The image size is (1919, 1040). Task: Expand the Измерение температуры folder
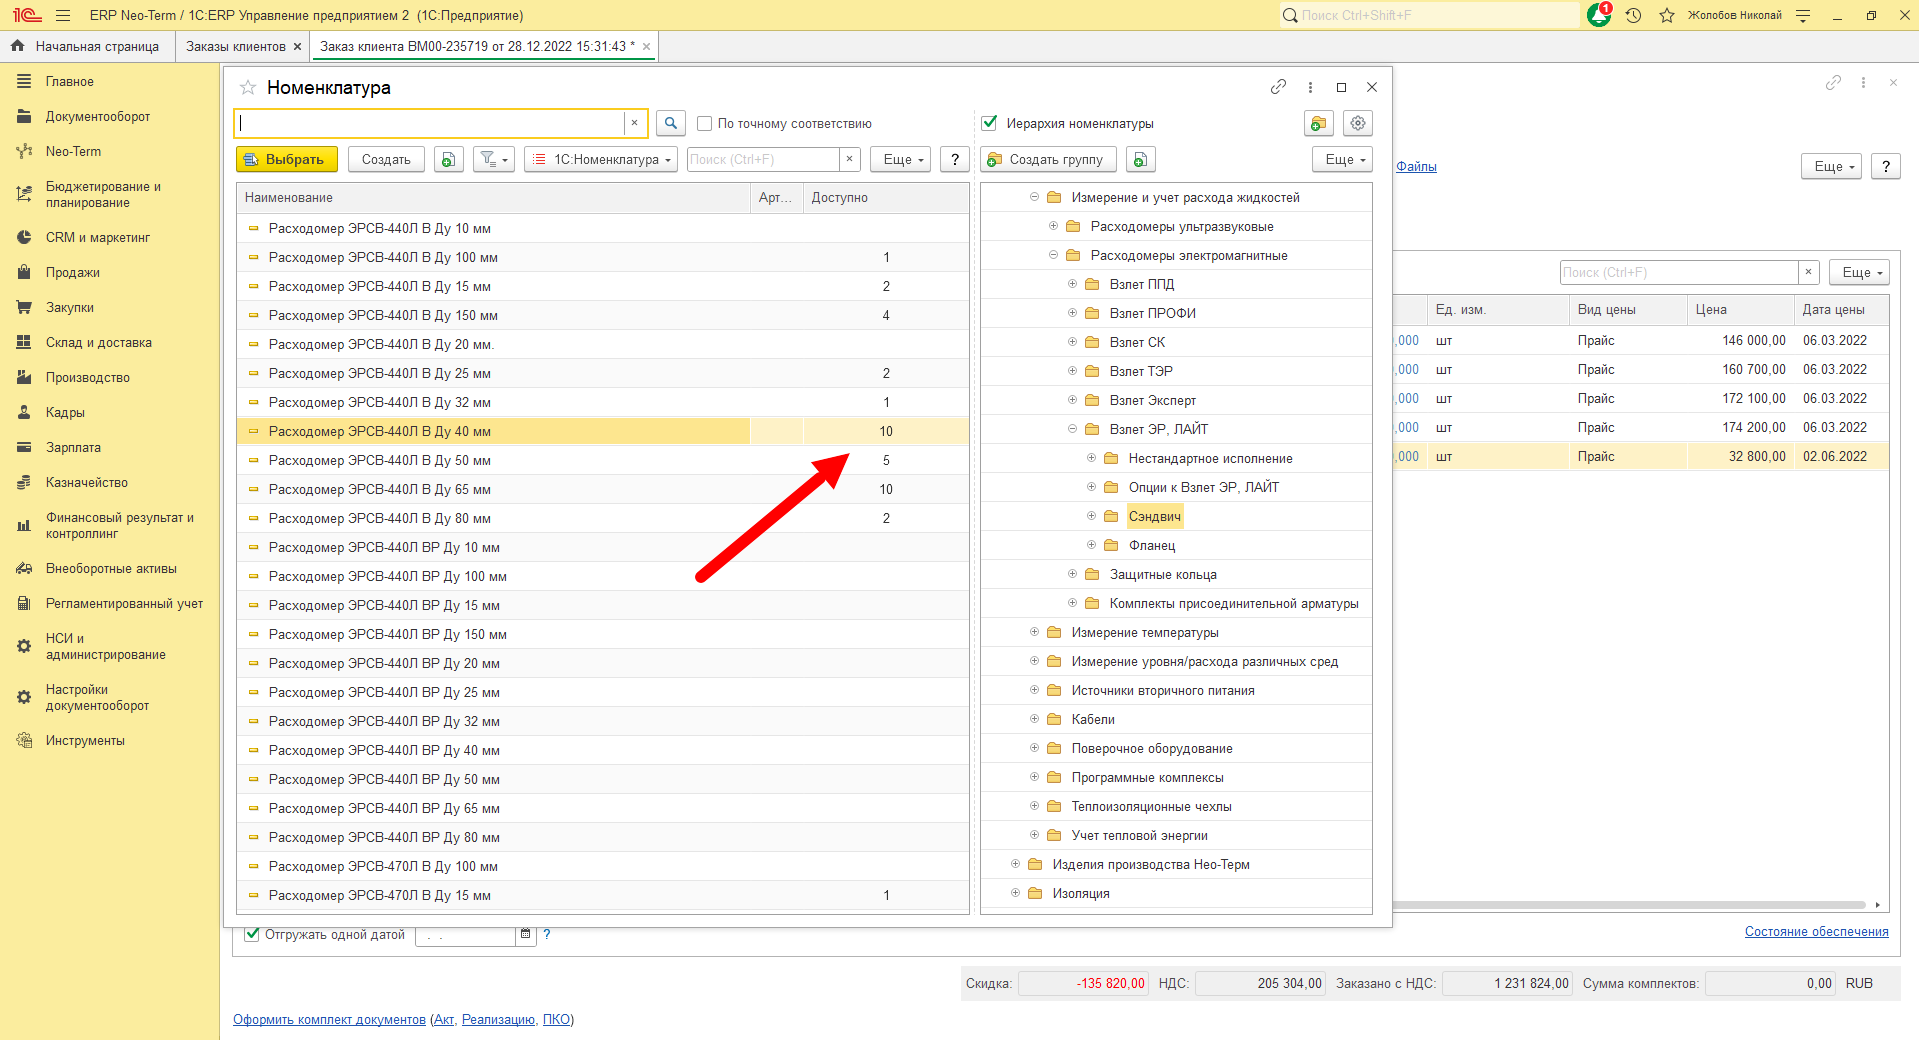coord(1034,632)
